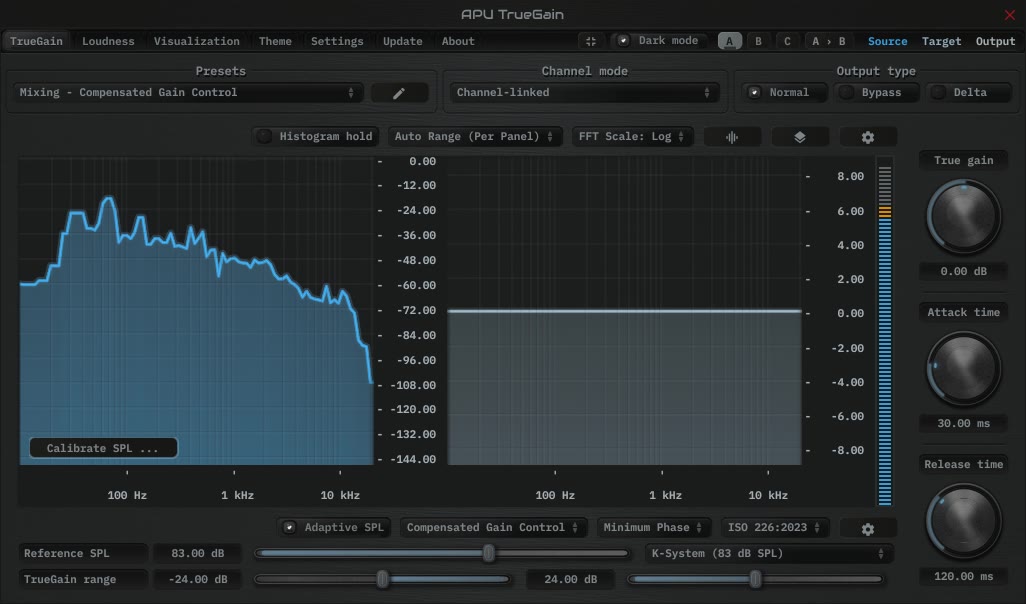
Task: Open the About tab
Action: click(458, 41)
